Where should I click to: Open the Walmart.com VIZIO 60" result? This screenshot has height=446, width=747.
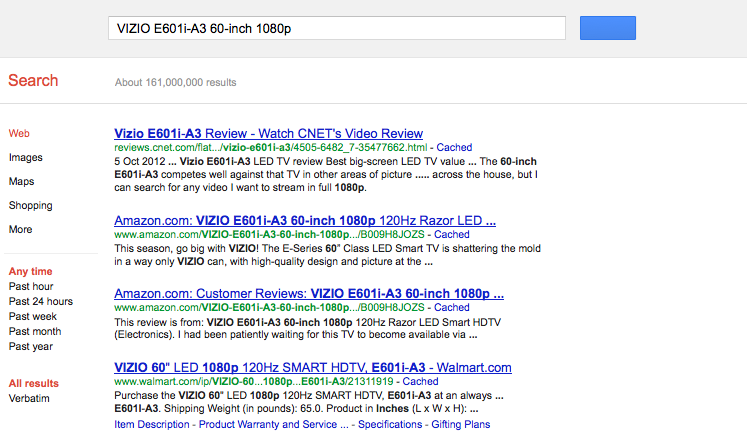click(x=313, y=367)
